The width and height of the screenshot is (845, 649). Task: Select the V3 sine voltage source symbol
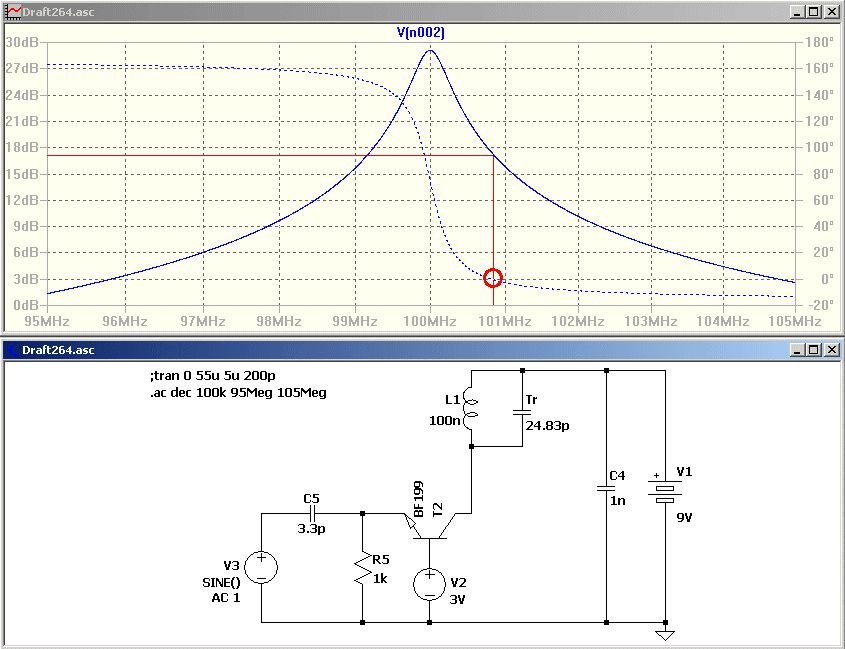(261, 568)
